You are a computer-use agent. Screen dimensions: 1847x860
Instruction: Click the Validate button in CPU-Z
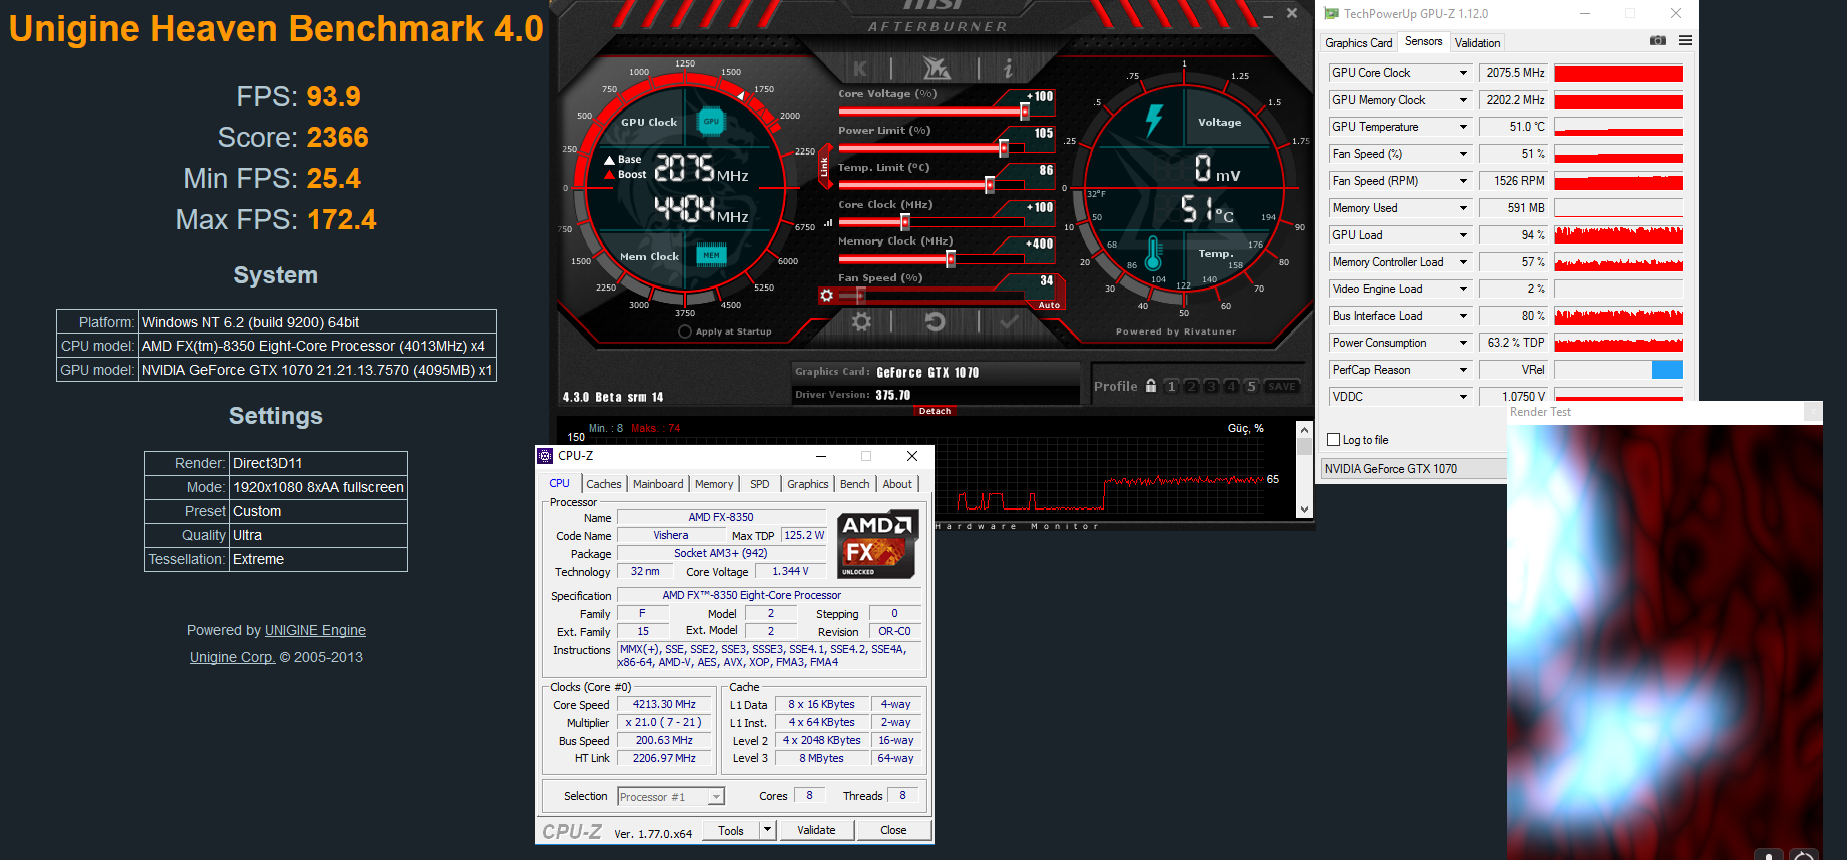coord(816,830)
